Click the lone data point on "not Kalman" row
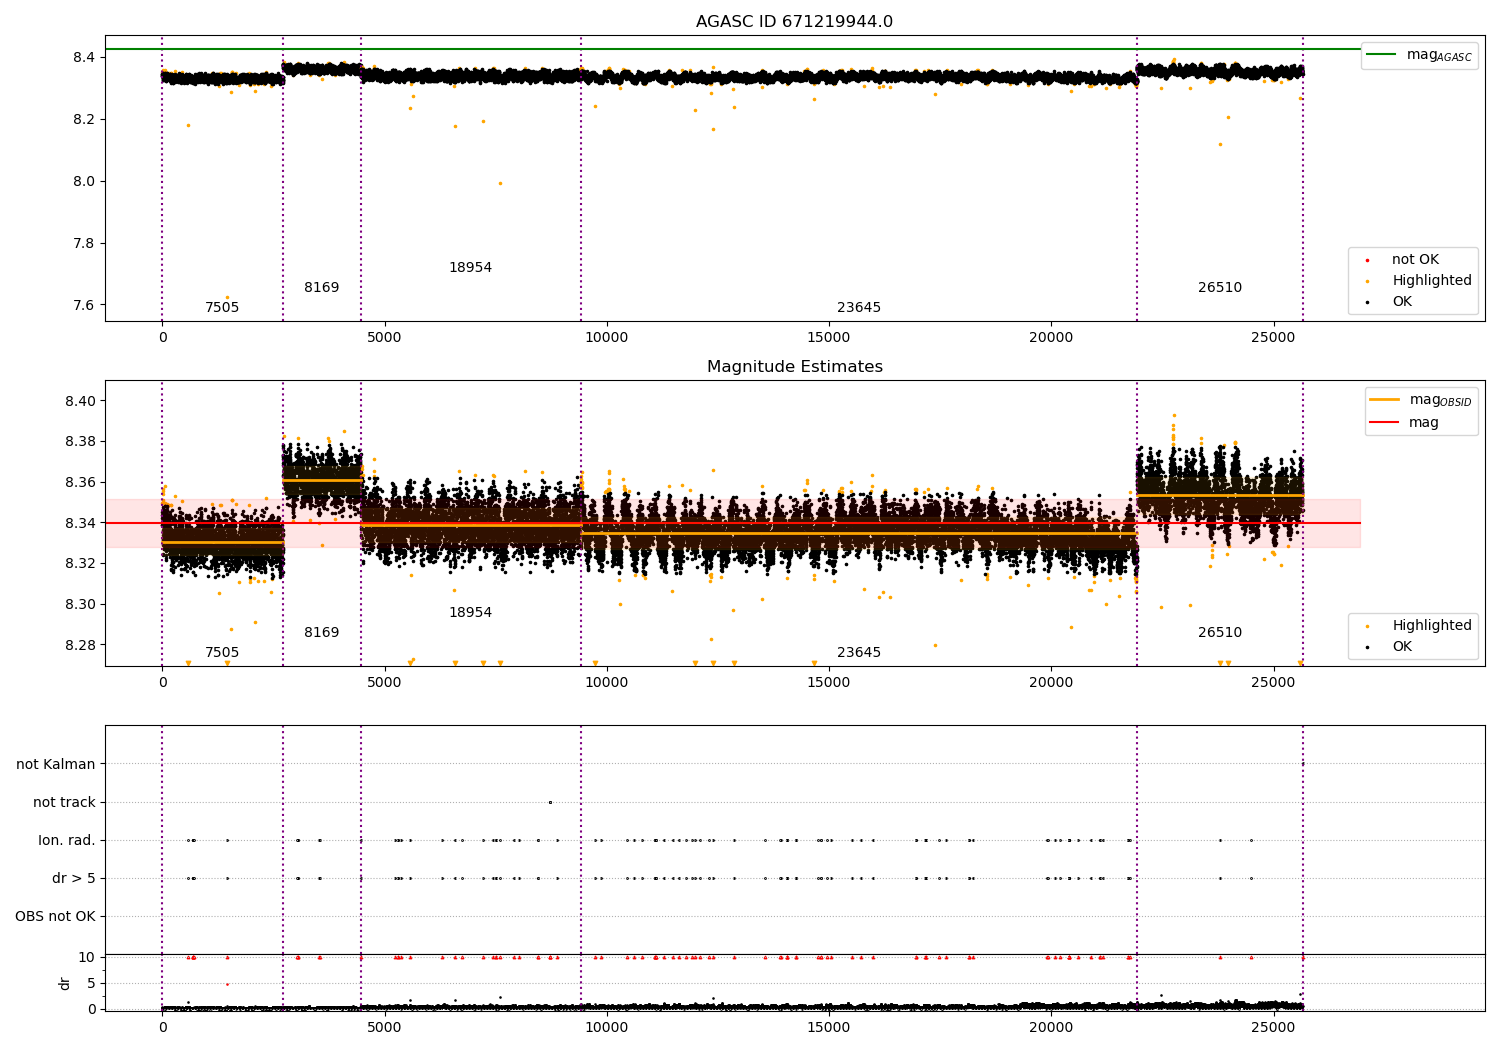Image resolution: width=1500 pixels, height=1050 pixels. click(1302, 764)
